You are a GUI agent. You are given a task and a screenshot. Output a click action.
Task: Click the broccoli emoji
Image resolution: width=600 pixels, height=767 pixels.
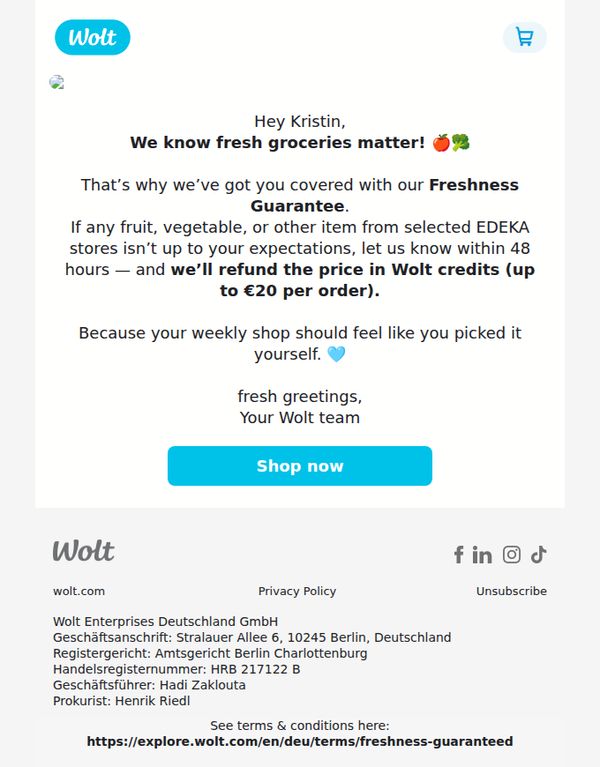click(460, 143)
